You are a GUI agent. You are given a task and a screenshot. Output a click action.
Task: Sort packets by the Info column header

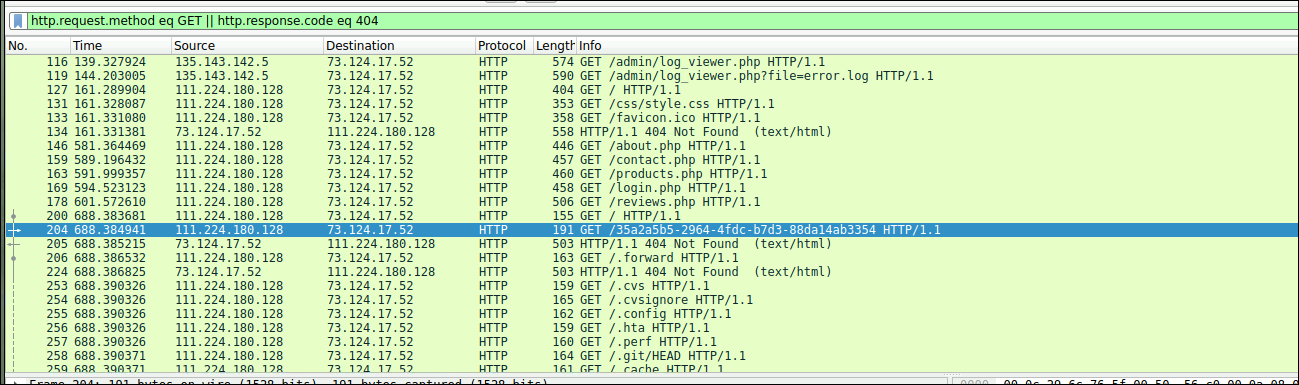[937, 46]
